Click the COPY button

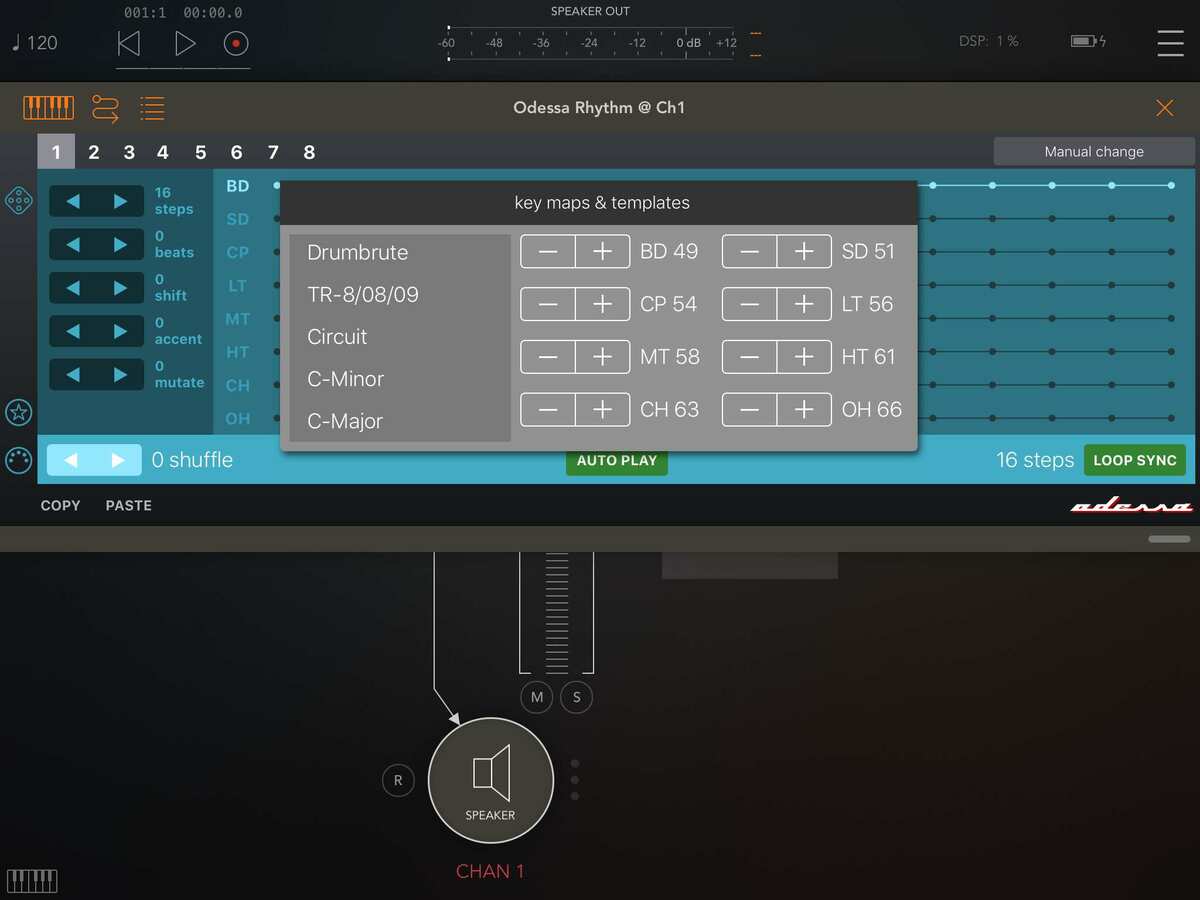(60, 506)
